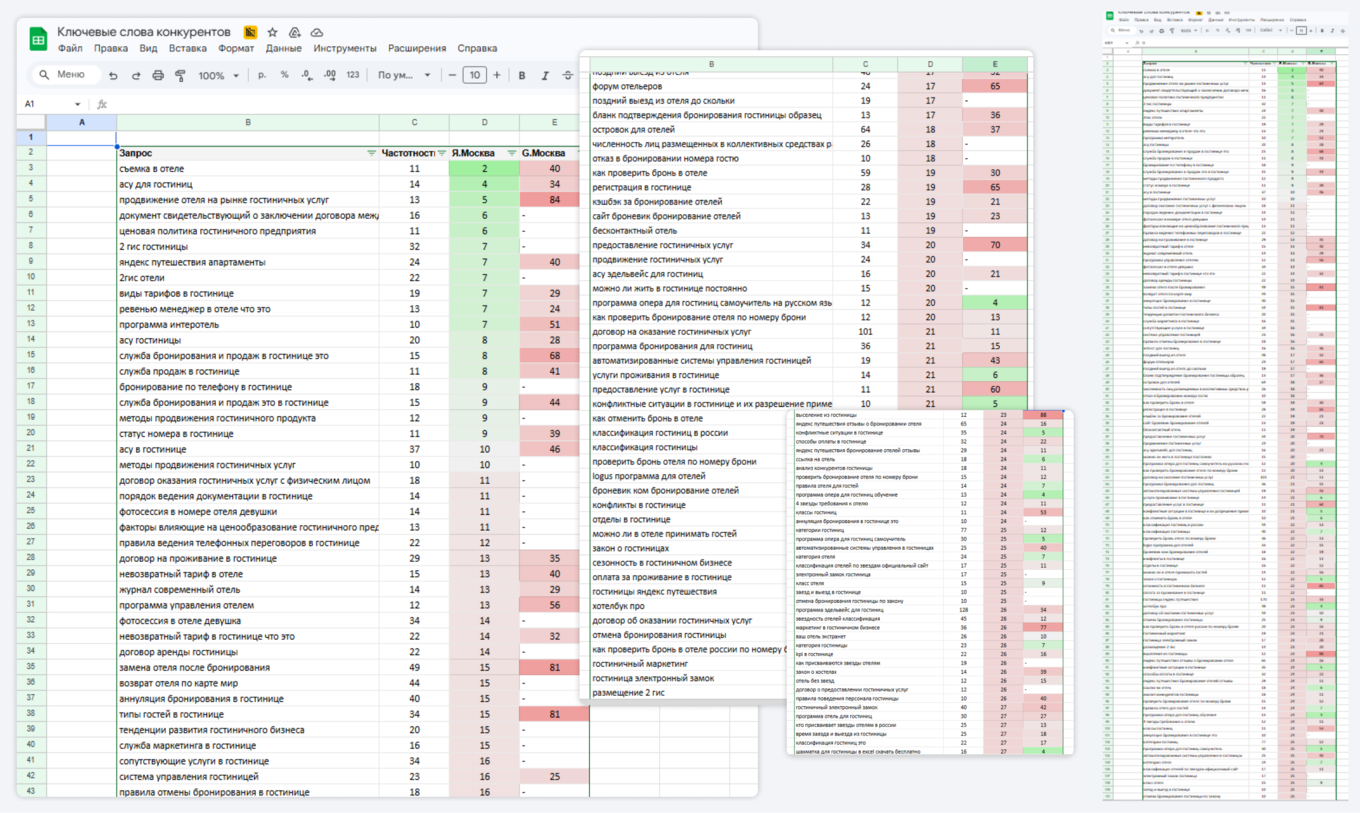
Task: Redo the action using the toolbar arrow
Action: (135, 75)
